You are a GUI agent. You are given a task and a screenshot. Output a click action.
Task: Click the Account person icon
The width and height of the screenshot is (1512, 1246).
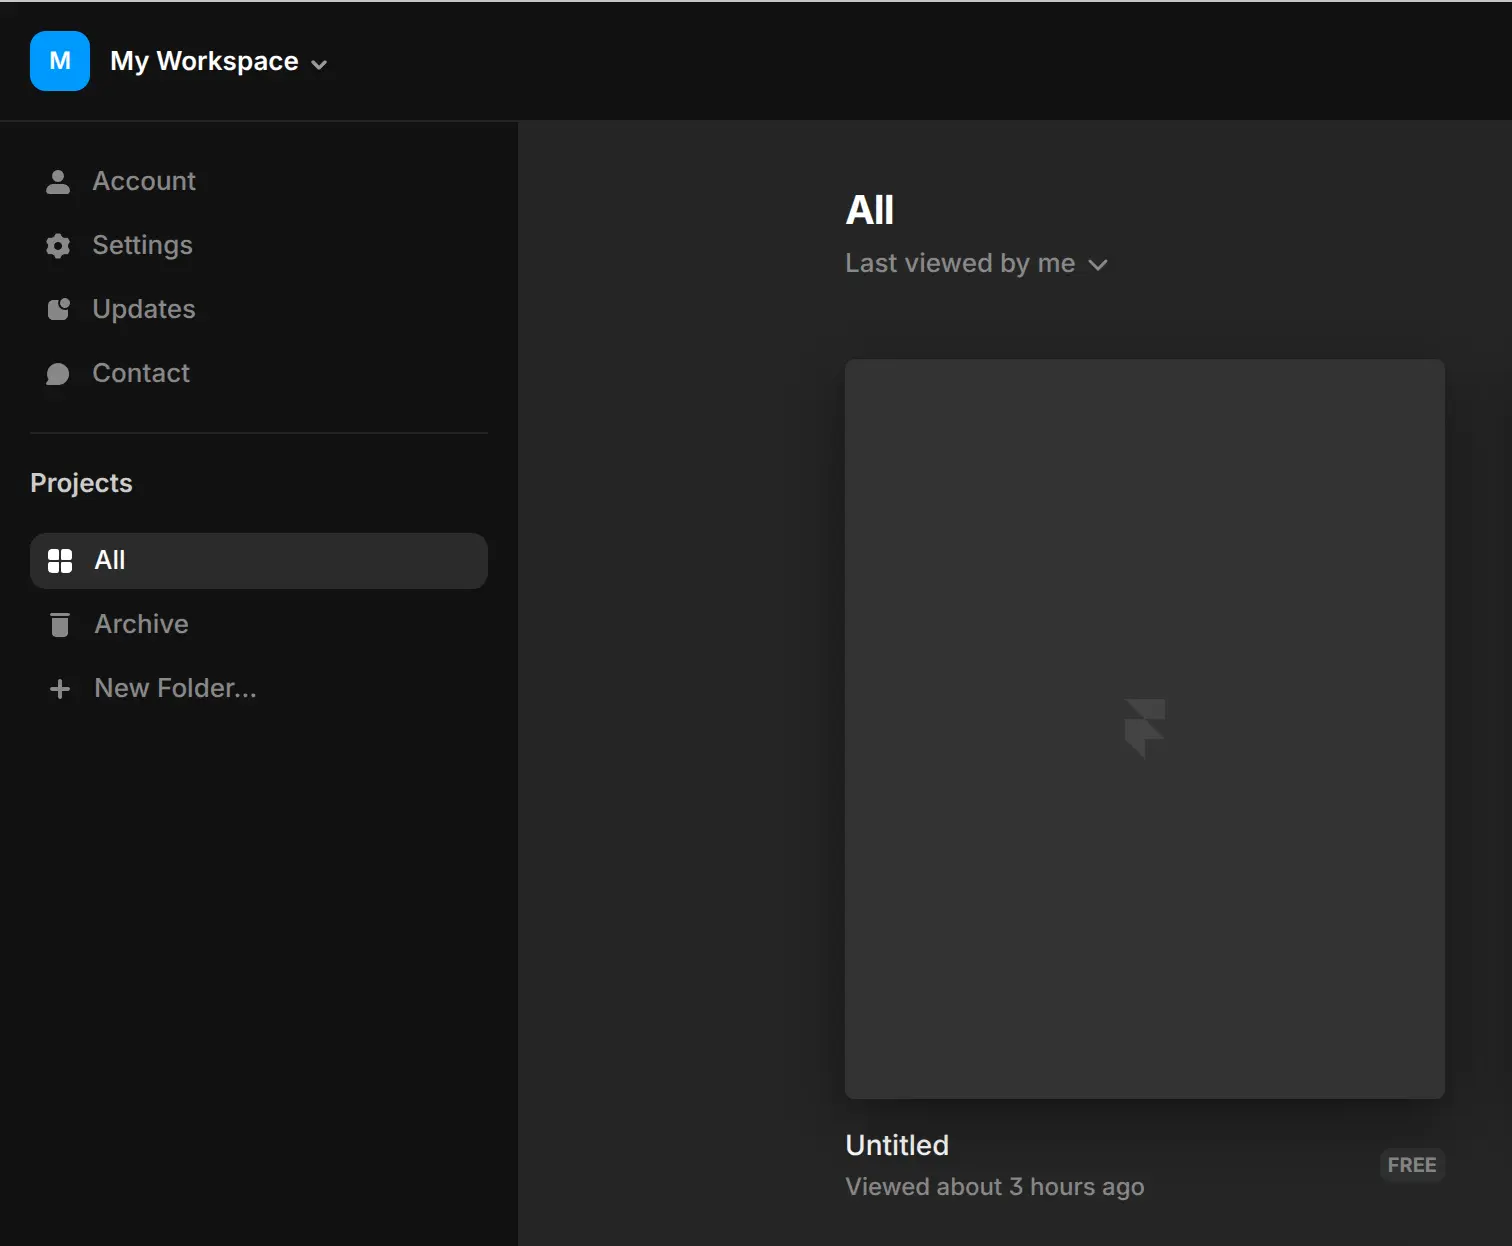click(x=58, y=181)
